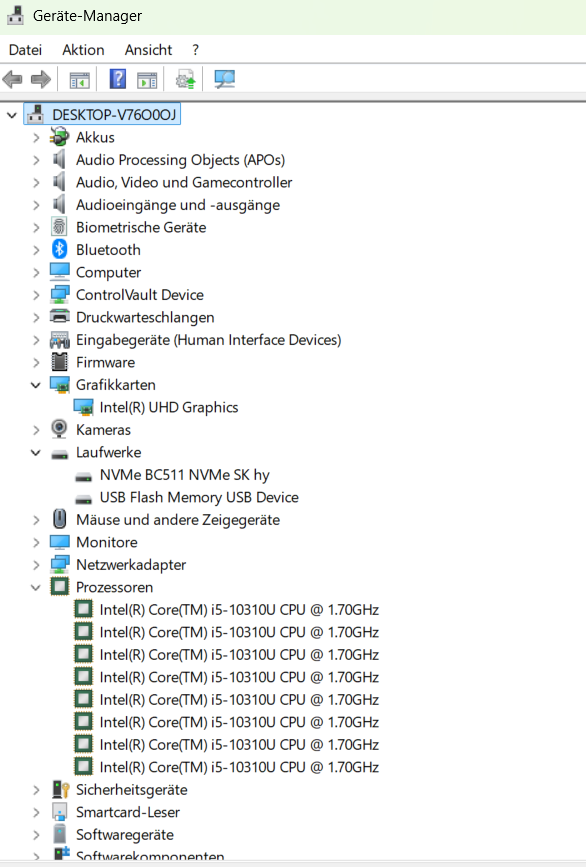
Task: Click the Scan for hardware changes icon
Action: 224,79
